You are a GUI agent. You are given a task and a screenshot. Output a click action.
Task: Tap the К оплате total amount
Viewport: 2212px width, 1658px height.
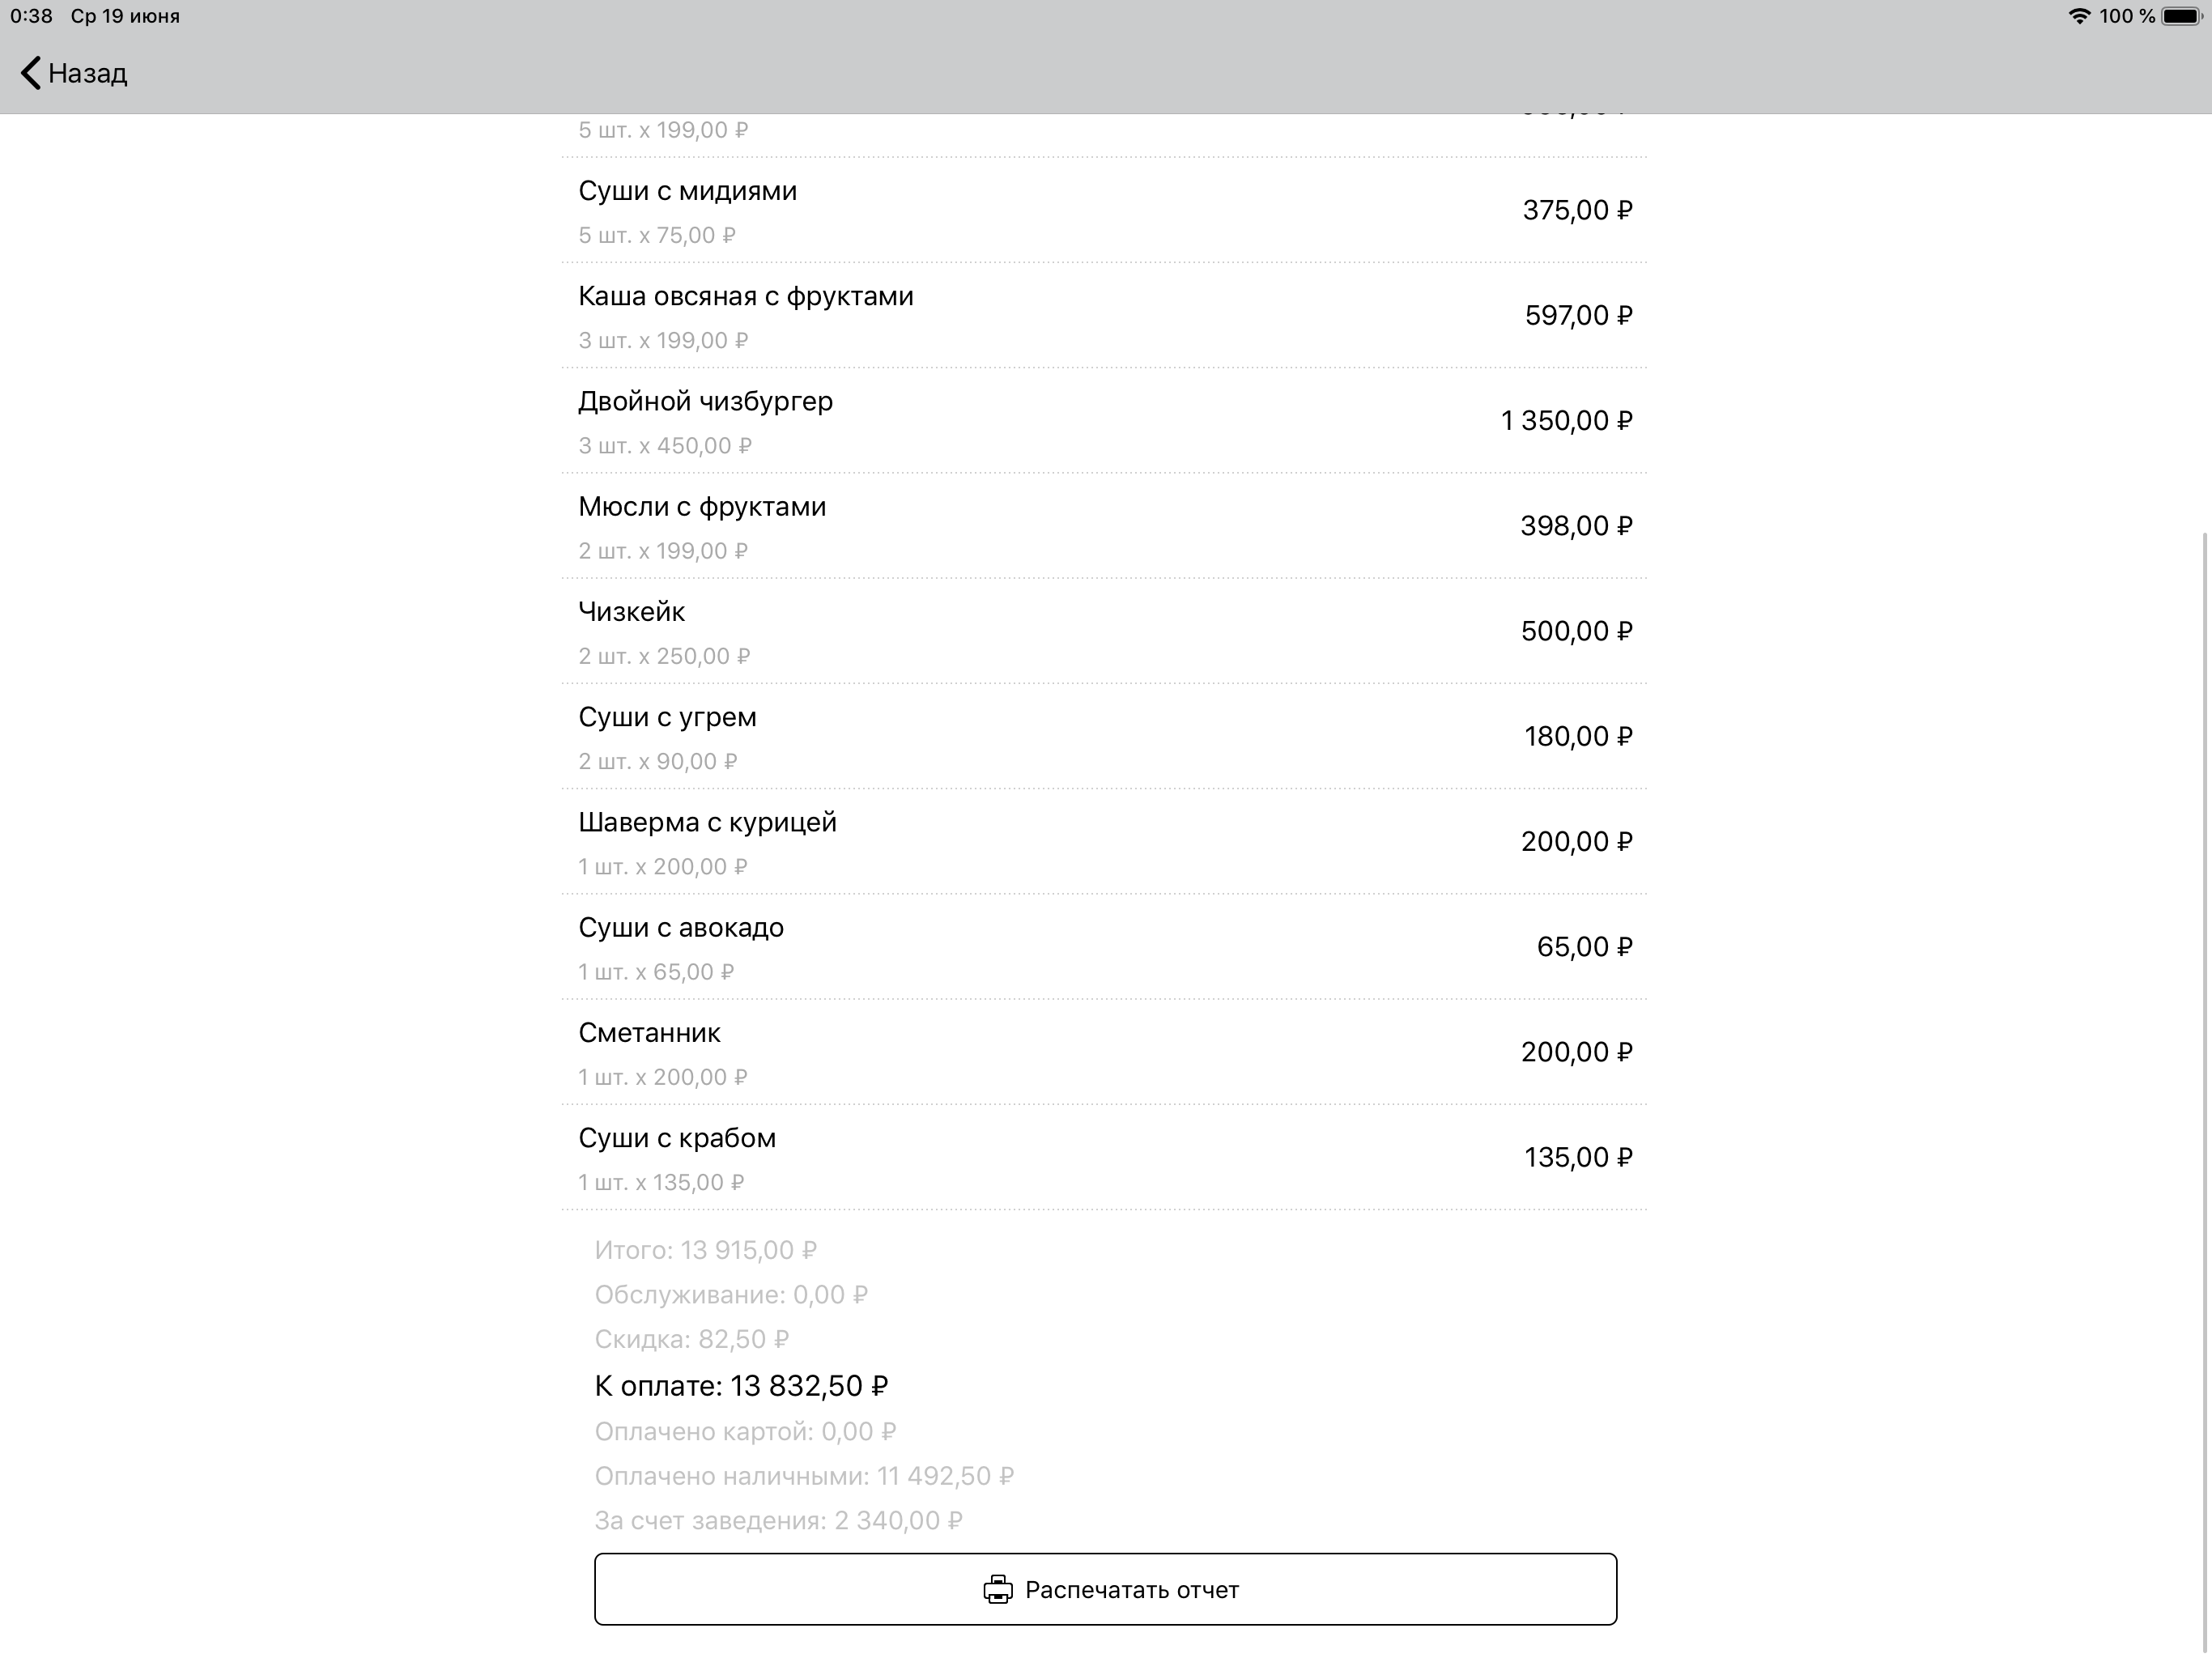[x=742, y=1385]
